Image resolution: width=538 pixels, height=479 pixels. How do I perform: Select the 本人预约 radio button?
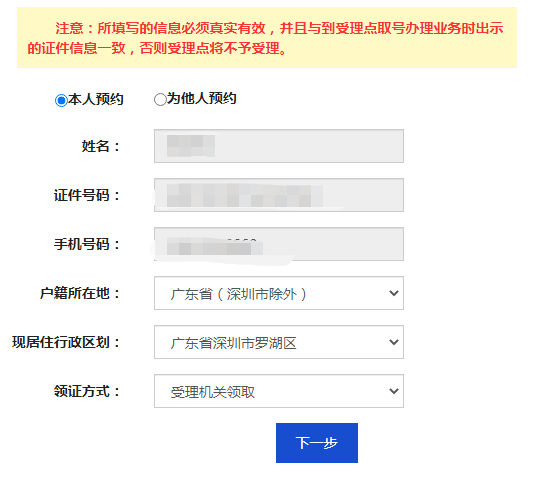coord(61,101)
